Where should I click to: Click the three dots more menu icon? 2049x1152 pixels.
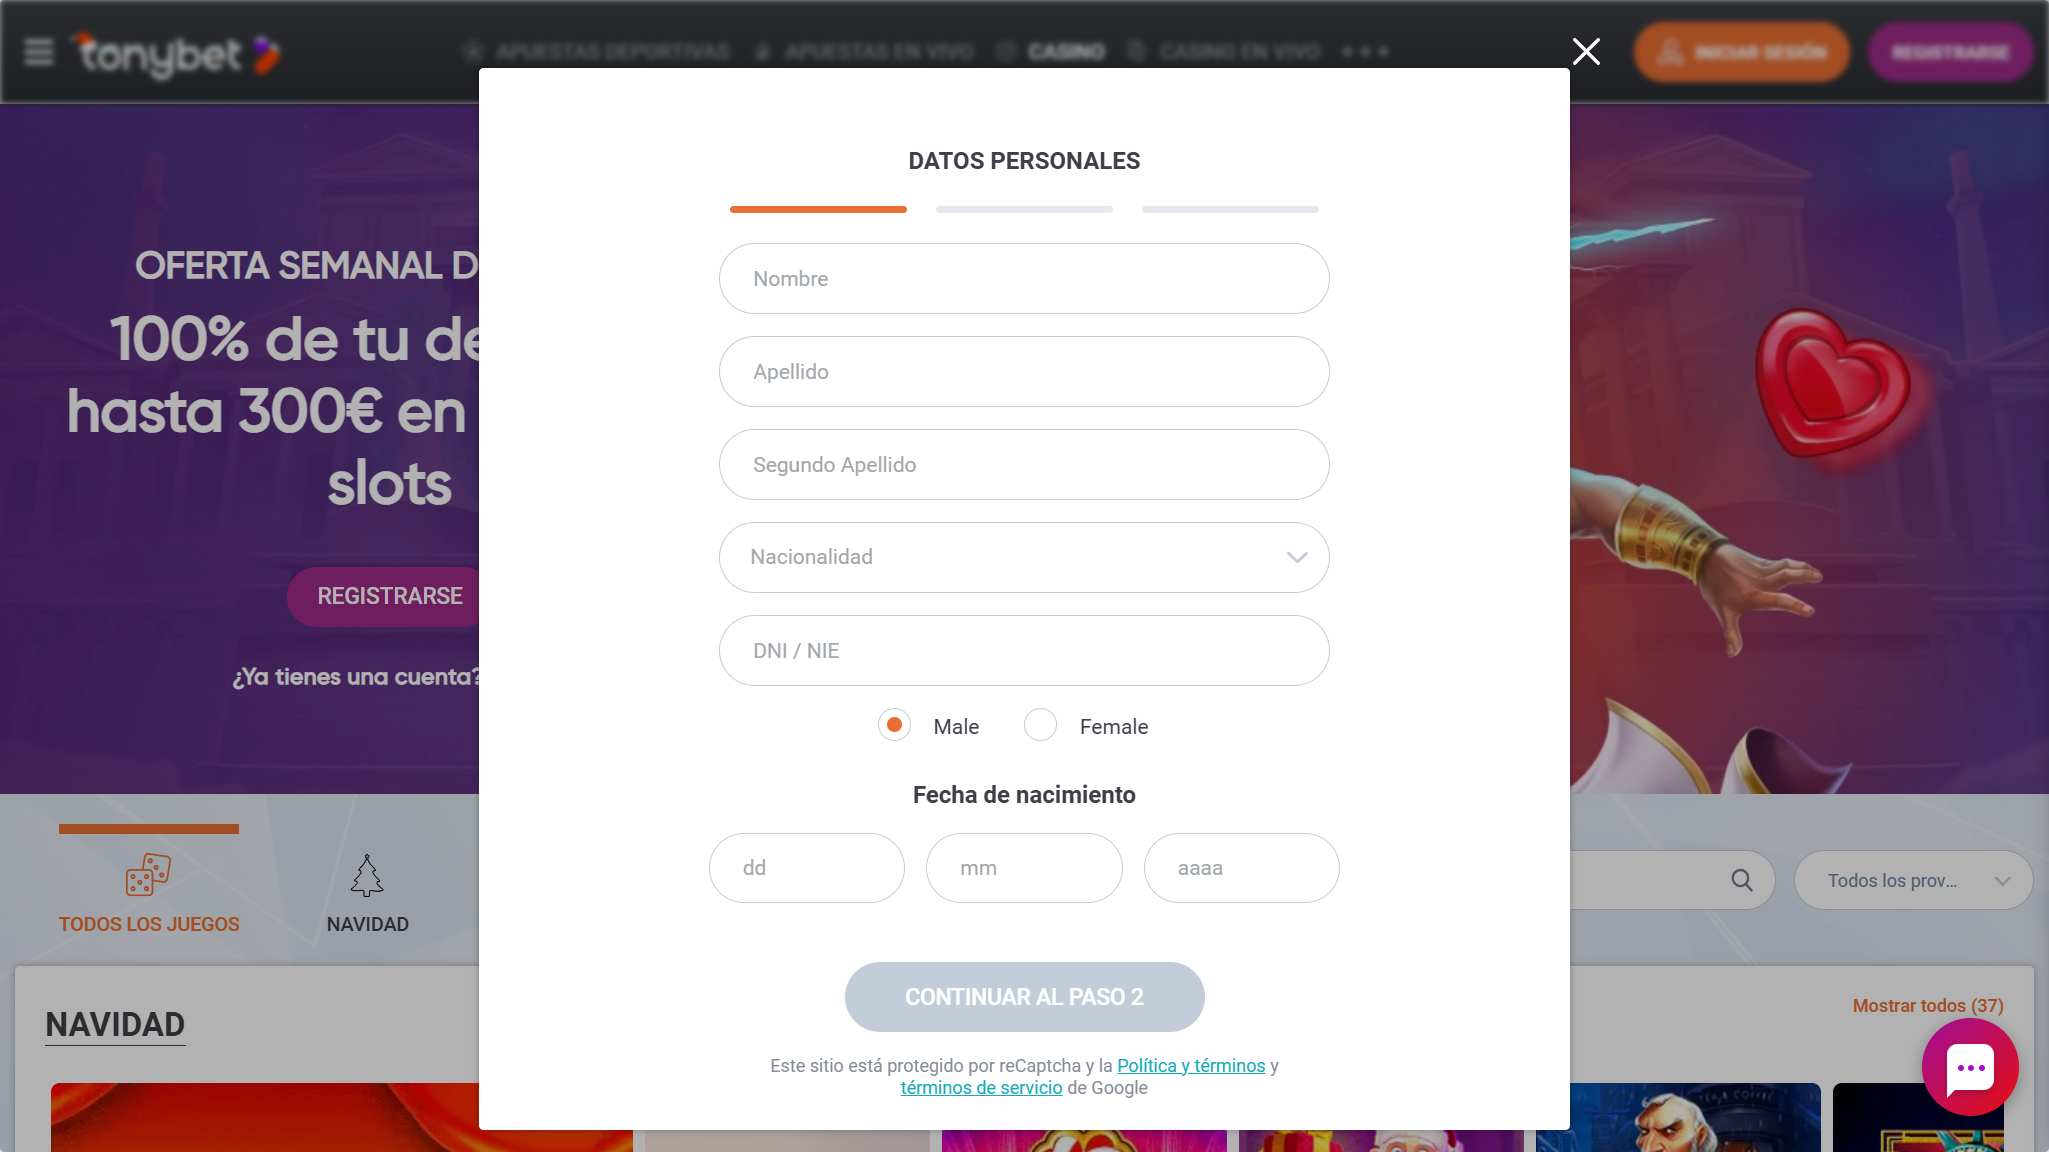click(x=1366, y=51)
